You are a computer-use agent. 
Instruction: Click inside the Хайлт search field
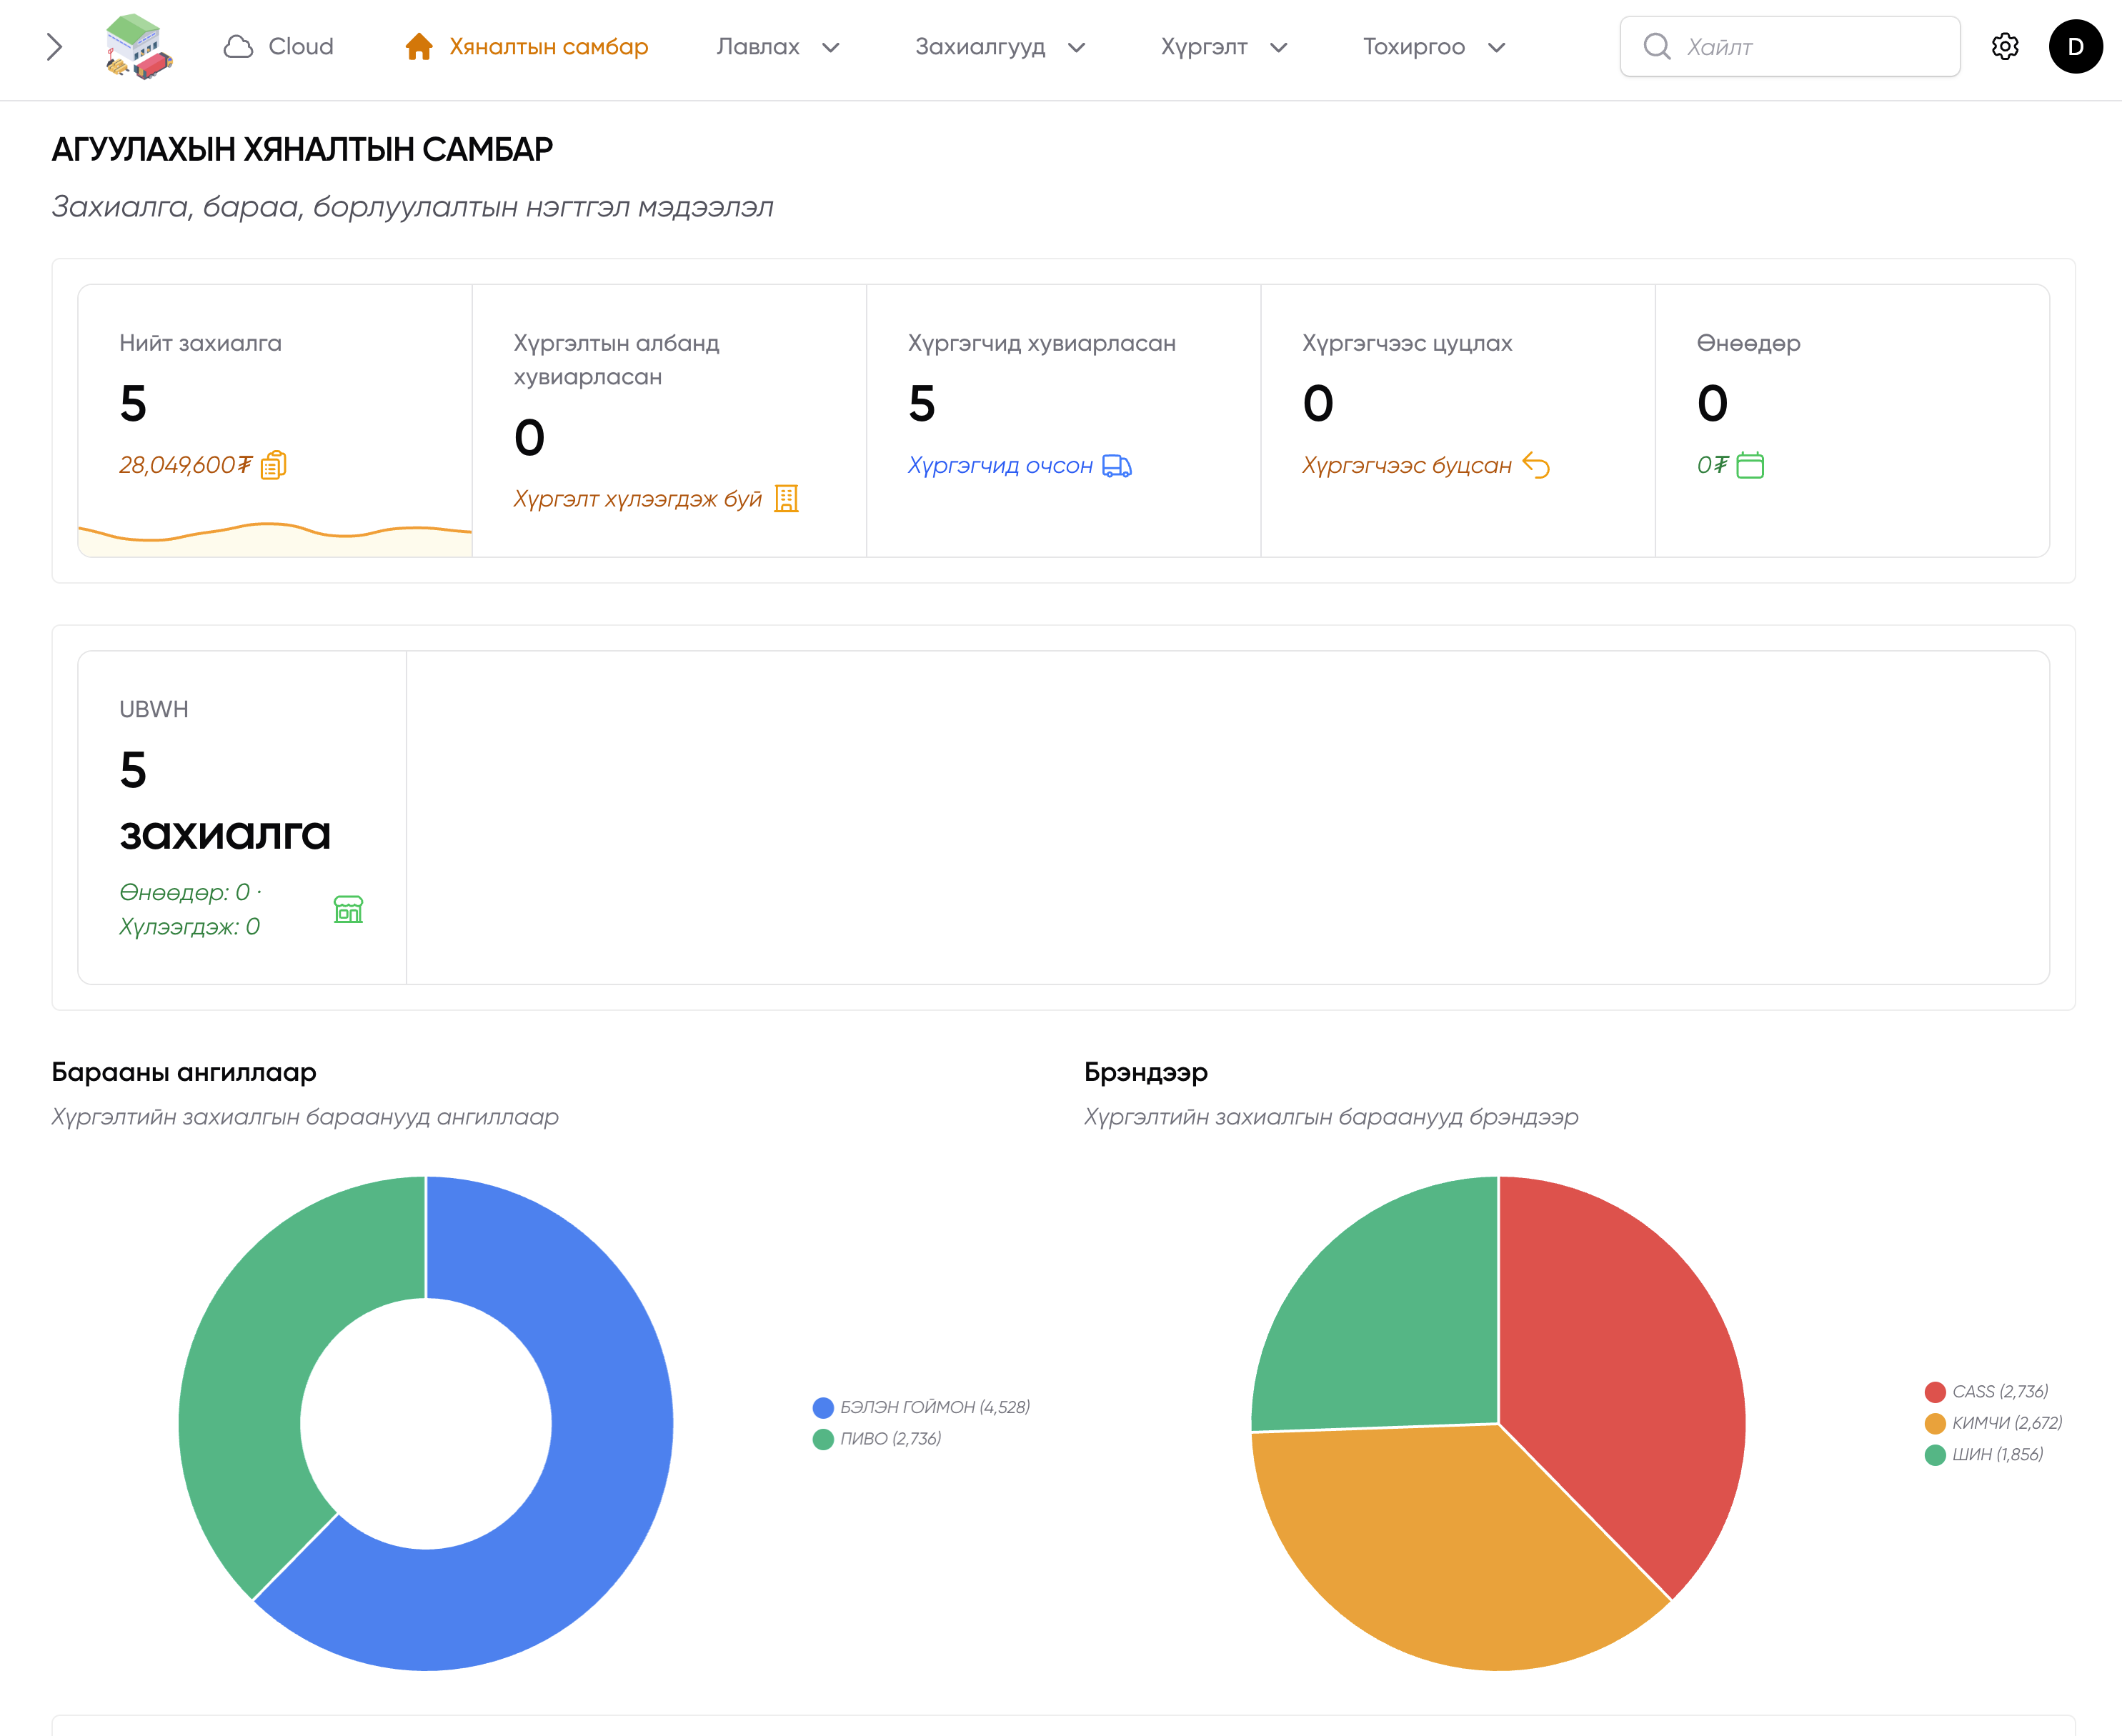1790,45
